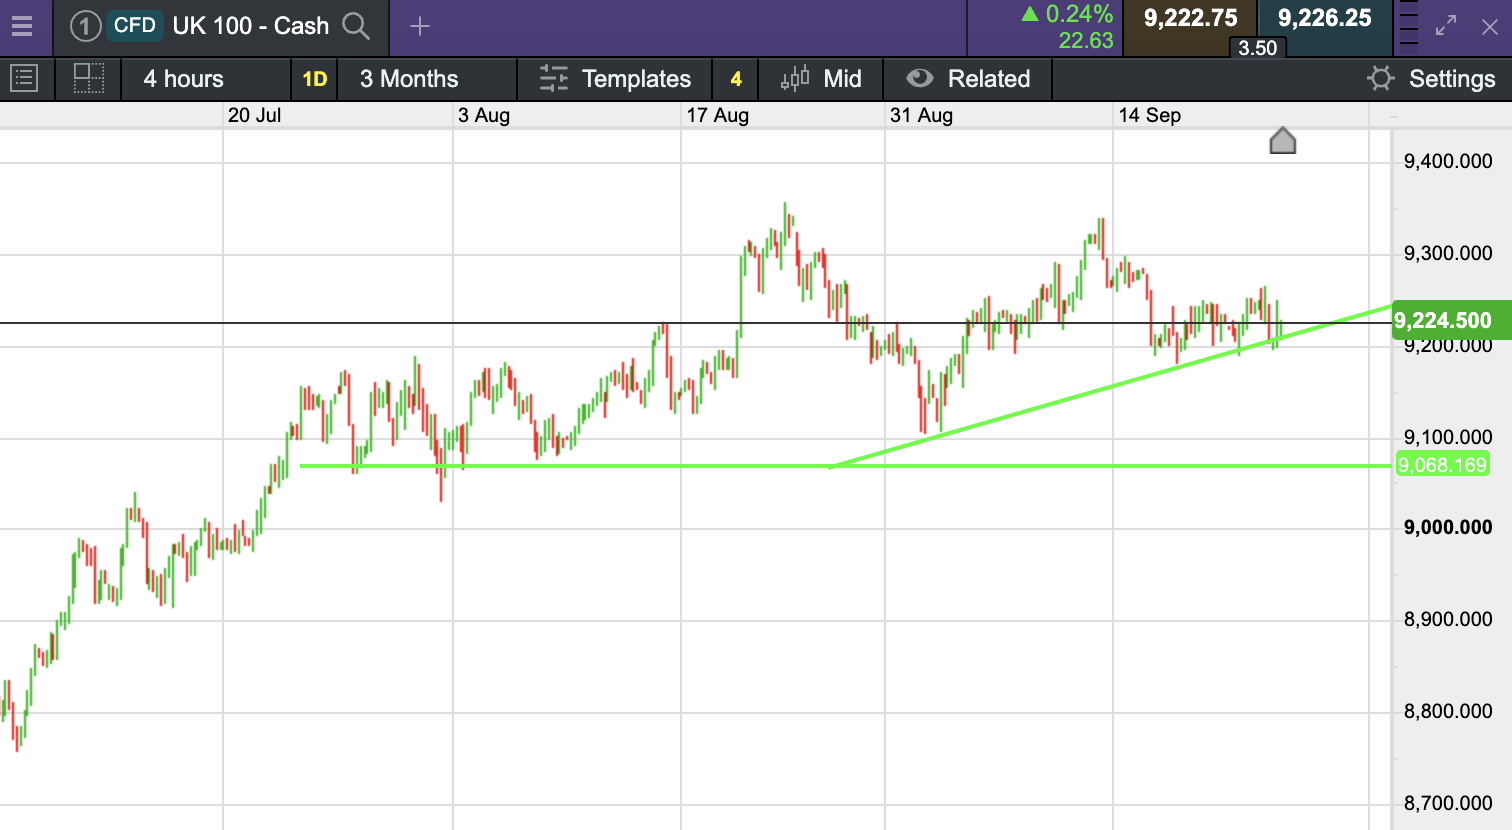Click the product search magnifier icon
1512x830 pixels.
tap(356, 26)
